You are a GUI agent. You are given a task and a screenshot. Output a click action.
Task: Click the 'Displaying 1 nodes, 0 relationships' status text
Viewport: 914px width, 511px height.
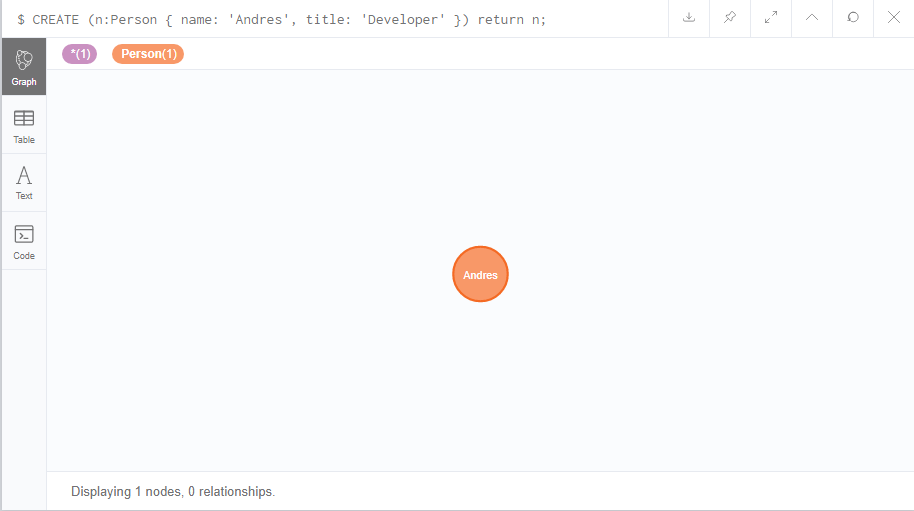point(173,492)
